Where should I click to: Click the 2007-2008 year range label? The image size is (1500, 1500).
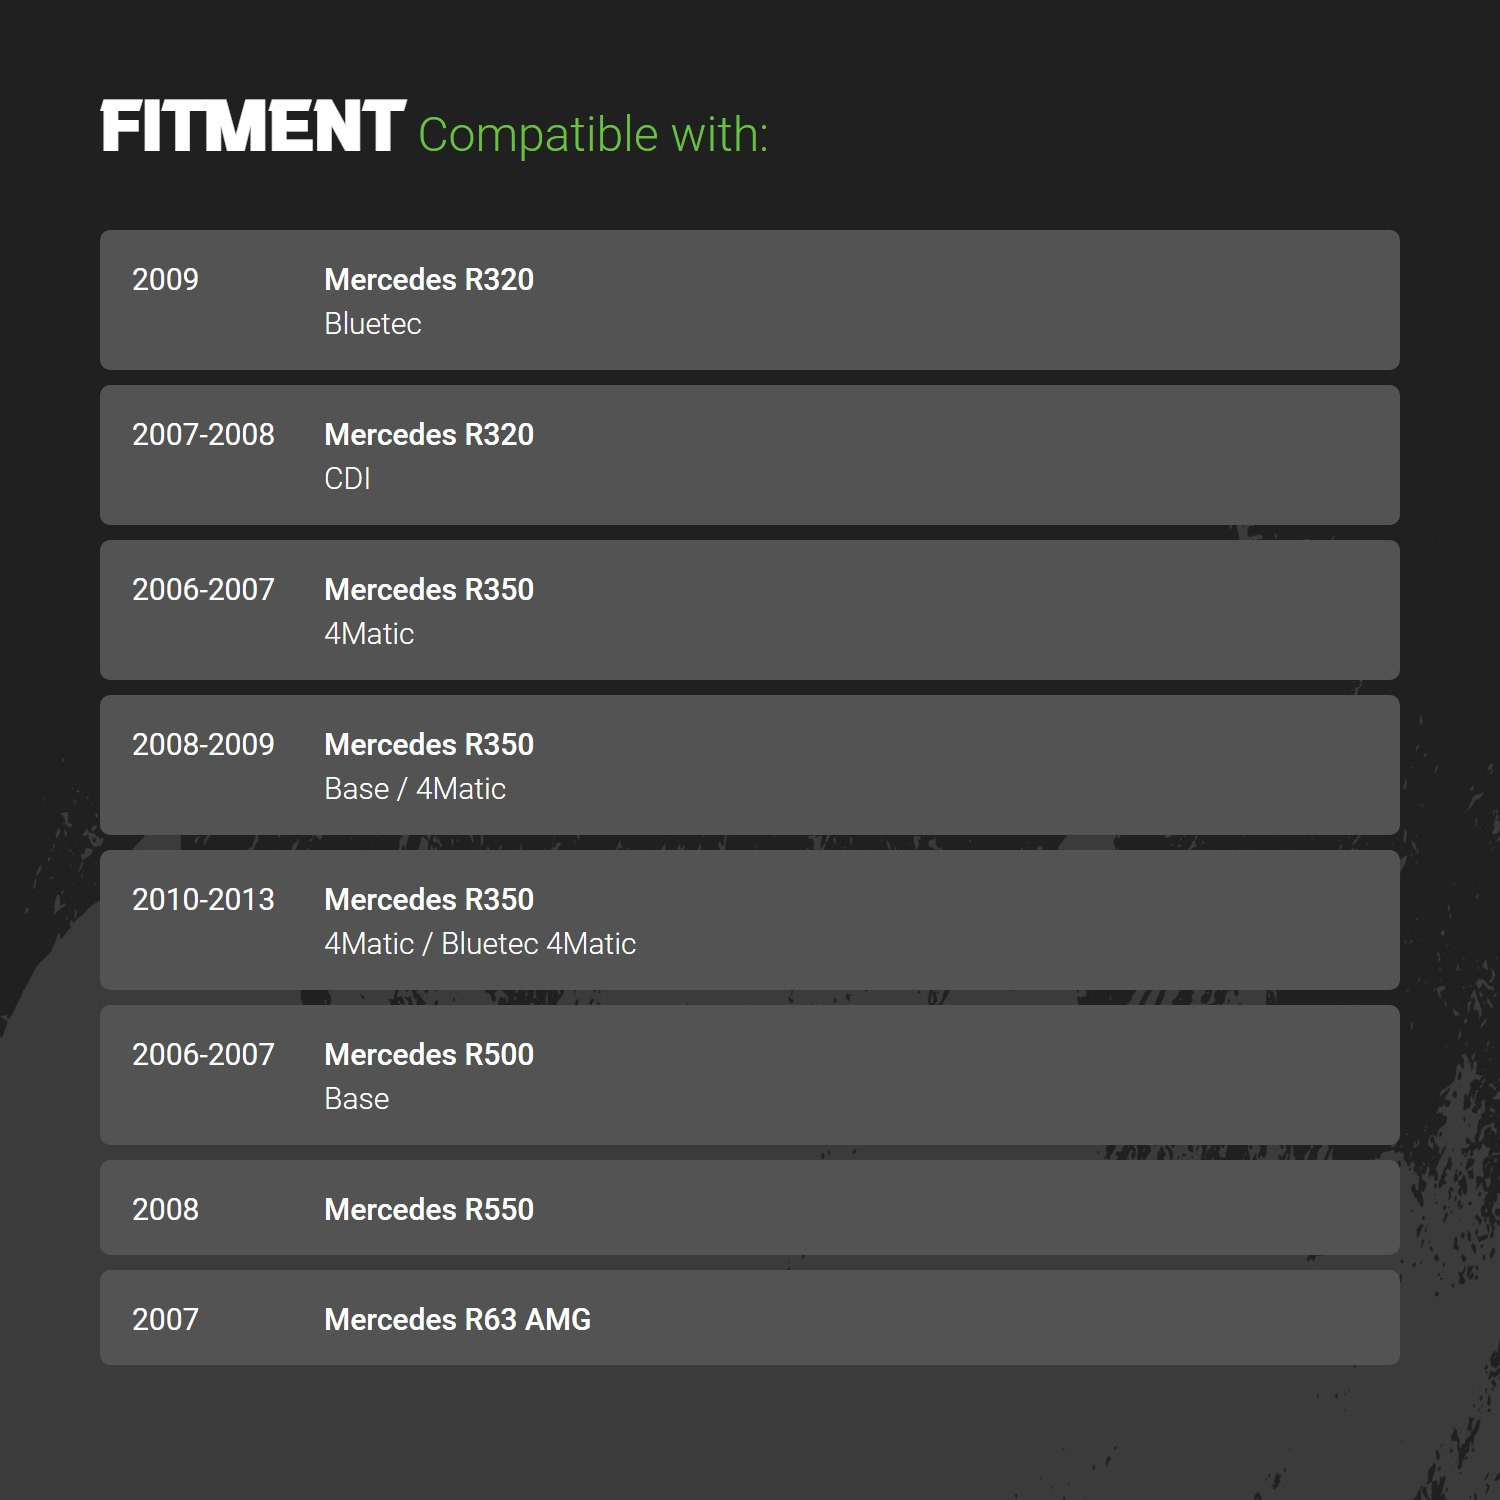click(203, 435)
